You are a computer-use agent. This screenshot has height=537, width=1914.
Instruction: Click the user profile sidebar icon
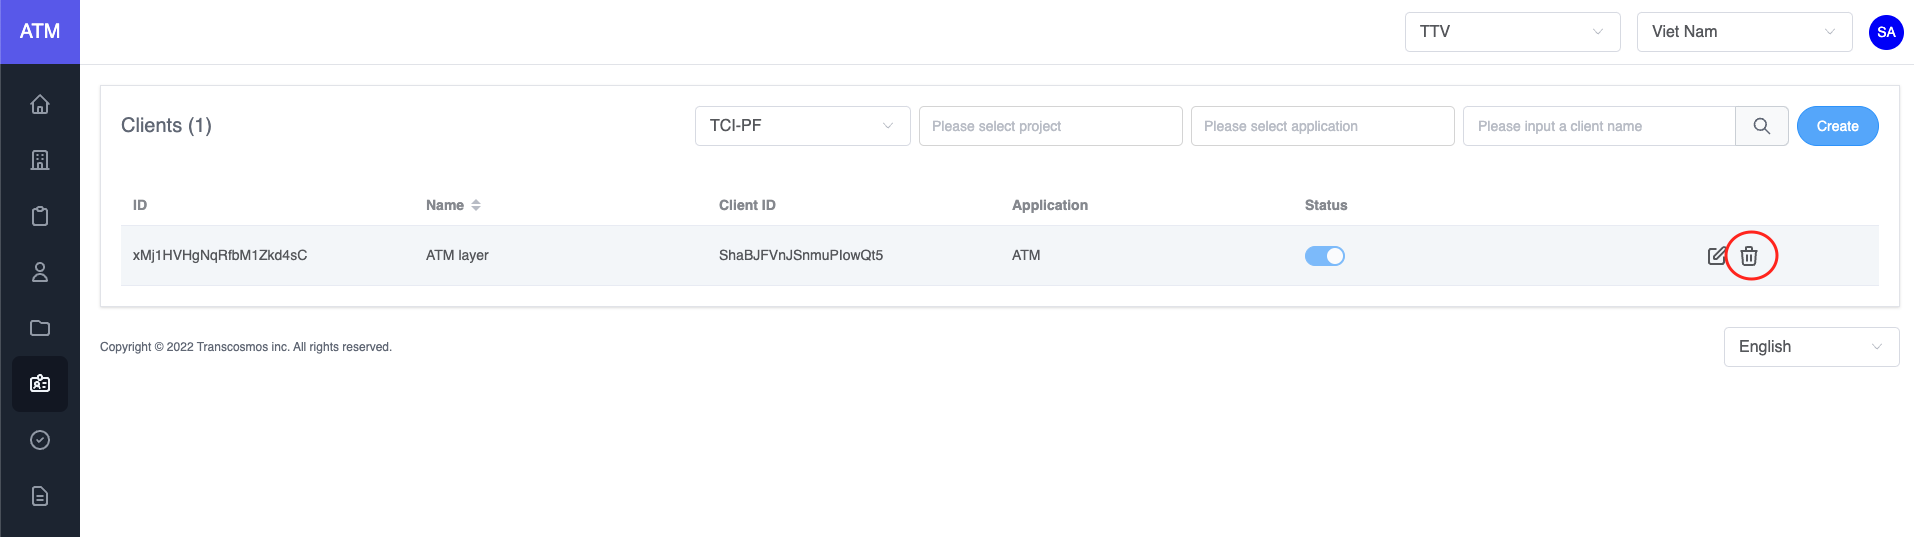click(40, 272)
